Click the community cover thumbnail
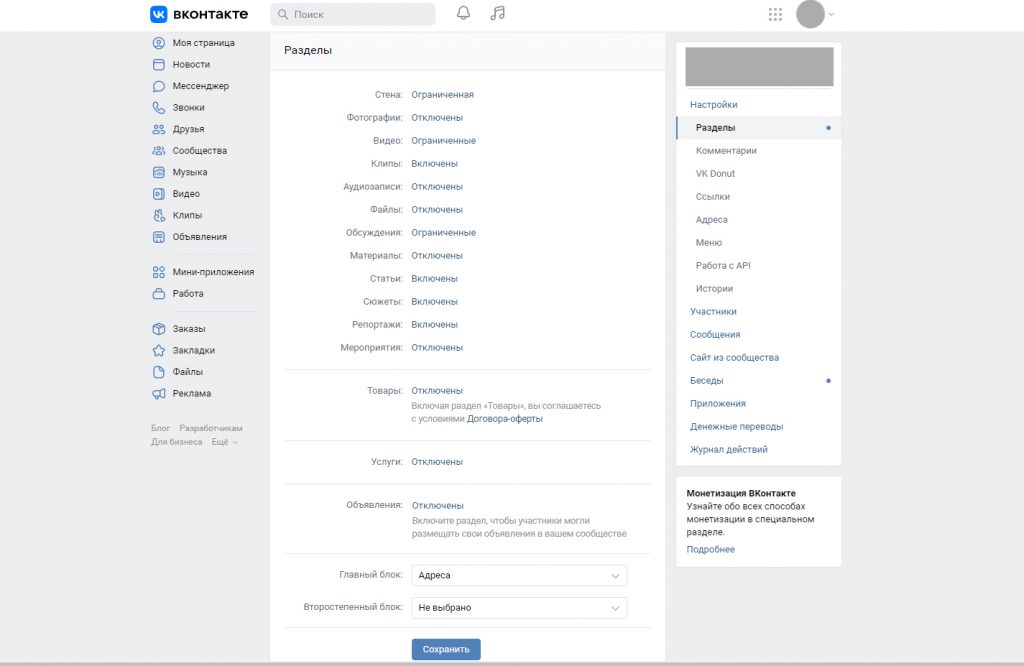 click(759, 67)
